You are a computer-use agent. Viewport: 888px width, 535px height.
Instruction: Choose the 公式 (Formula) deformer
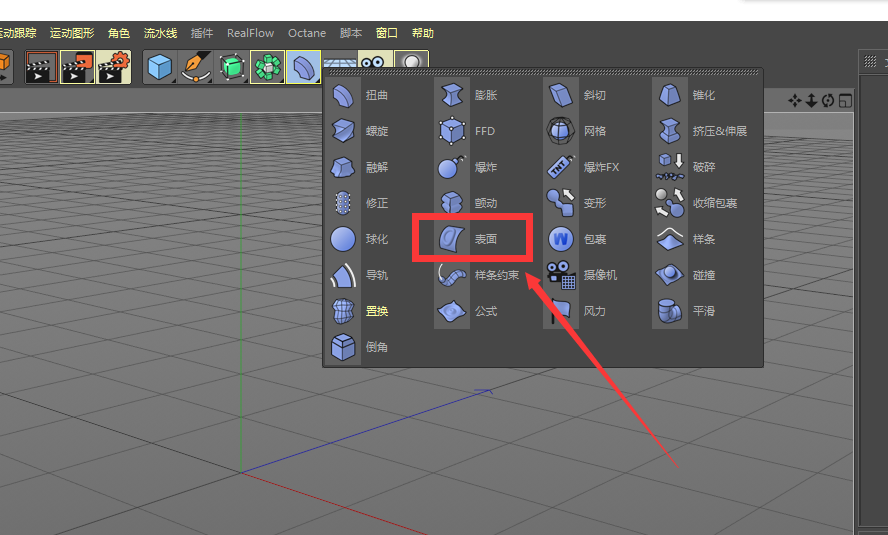tap(468, 311)
